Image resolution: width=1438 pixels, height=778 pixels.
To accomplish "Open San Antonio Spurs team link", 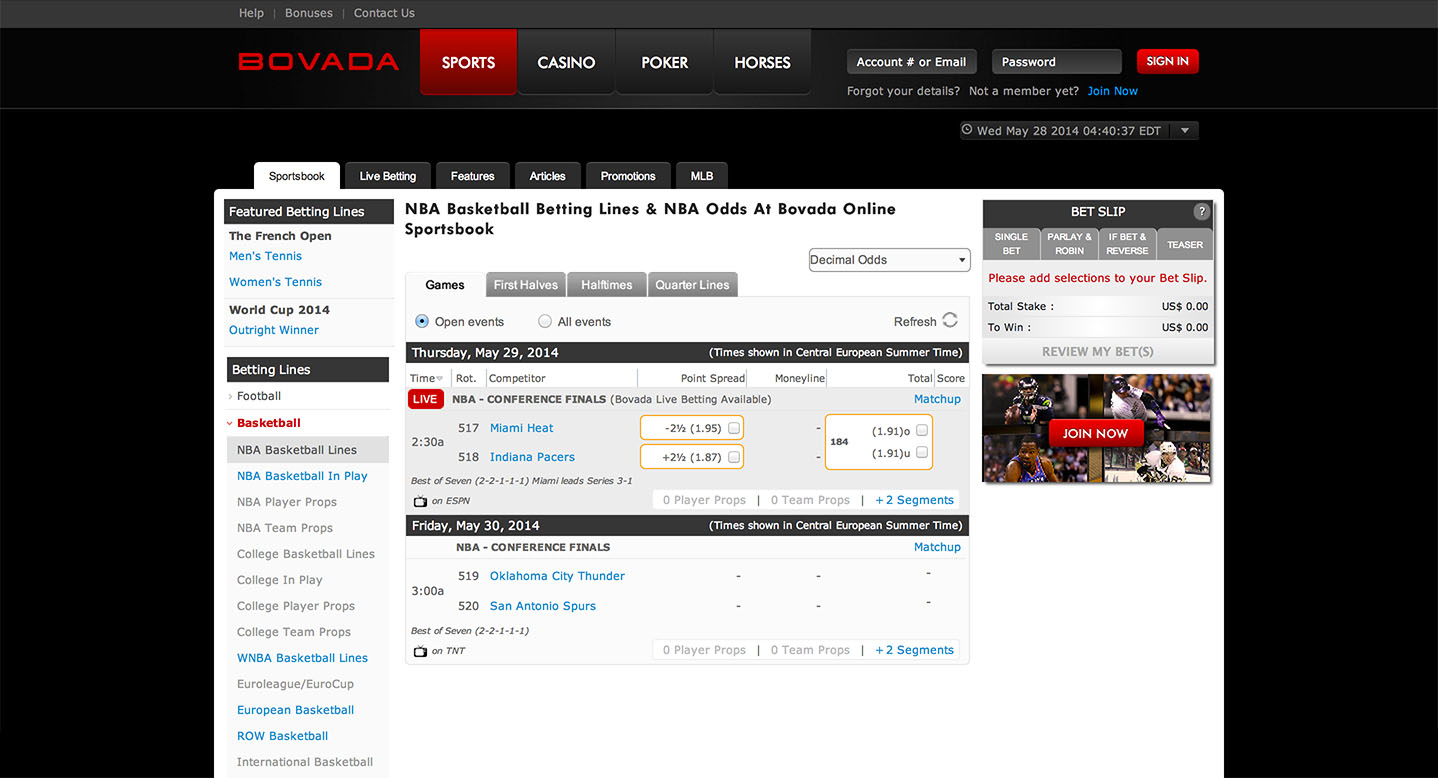I will pos(542,606).
